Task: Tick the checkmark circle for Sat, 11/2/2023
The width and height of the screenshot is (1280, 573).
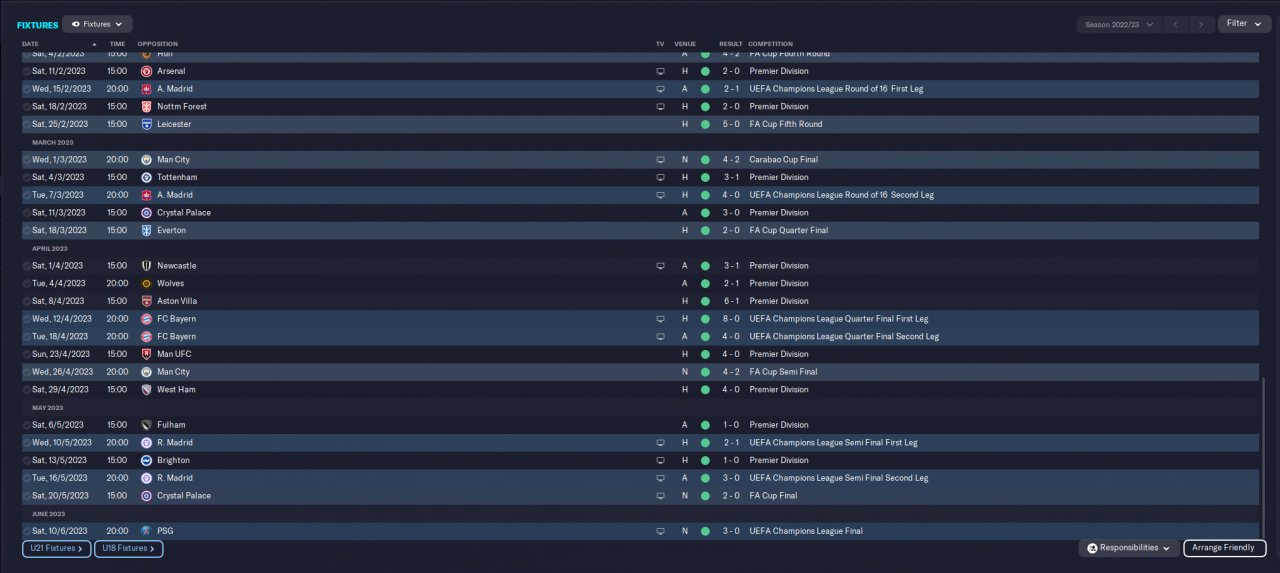Action: coord(27,71)
